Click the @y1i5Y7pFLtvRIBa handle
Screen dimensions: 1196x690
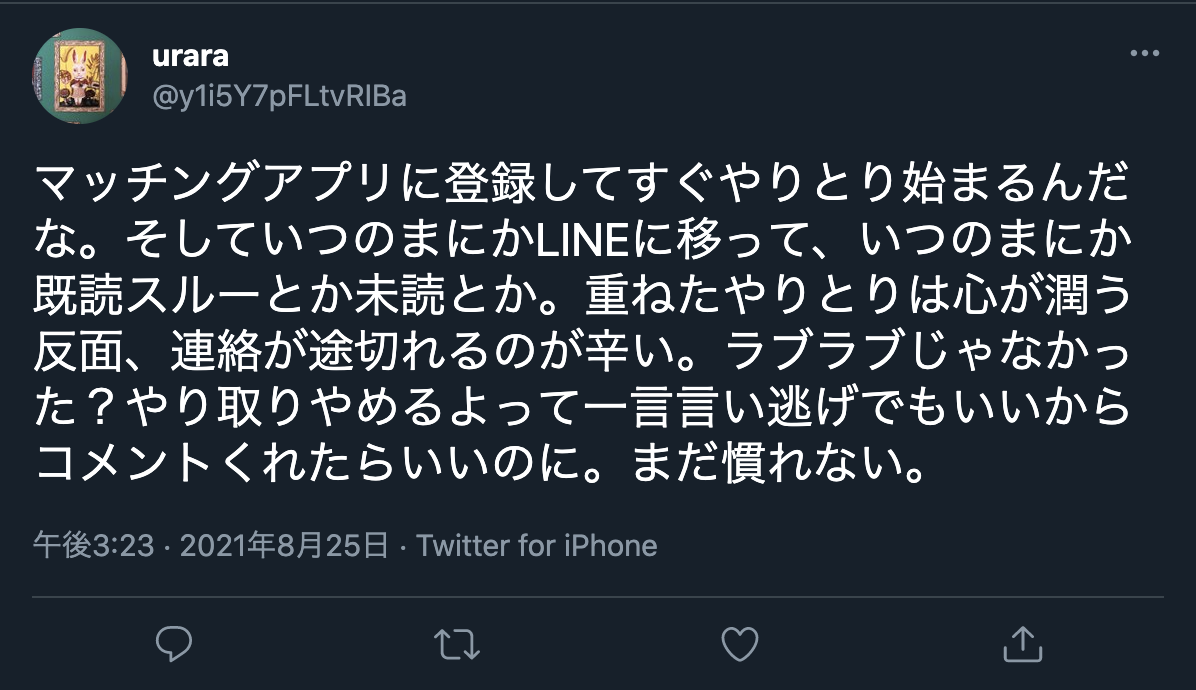[x=279, y=97]
